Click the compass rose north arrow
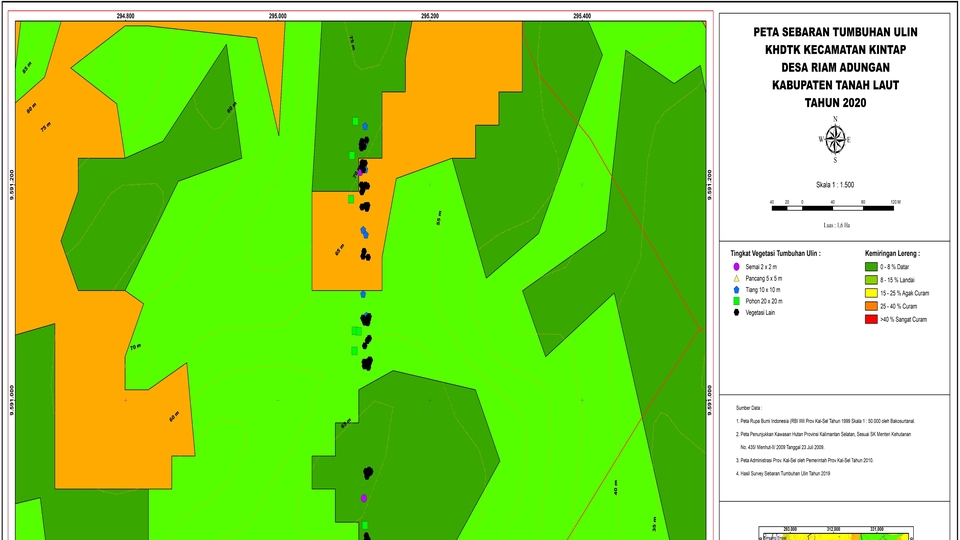Viewport: 960px width, 540px height. (x=836, y=139)
